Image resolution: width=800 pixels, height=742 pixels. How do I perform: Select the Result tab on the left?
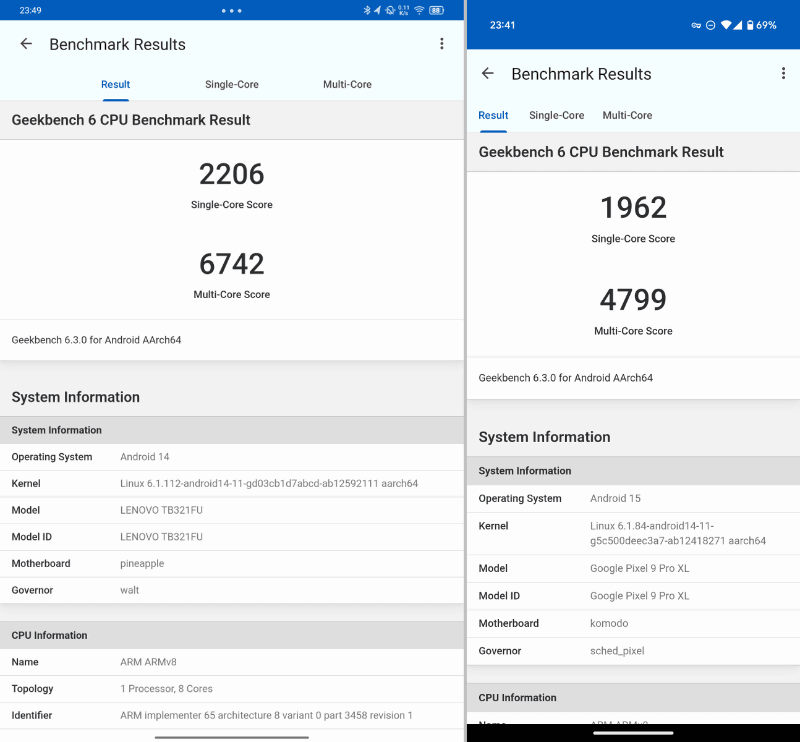115,84
